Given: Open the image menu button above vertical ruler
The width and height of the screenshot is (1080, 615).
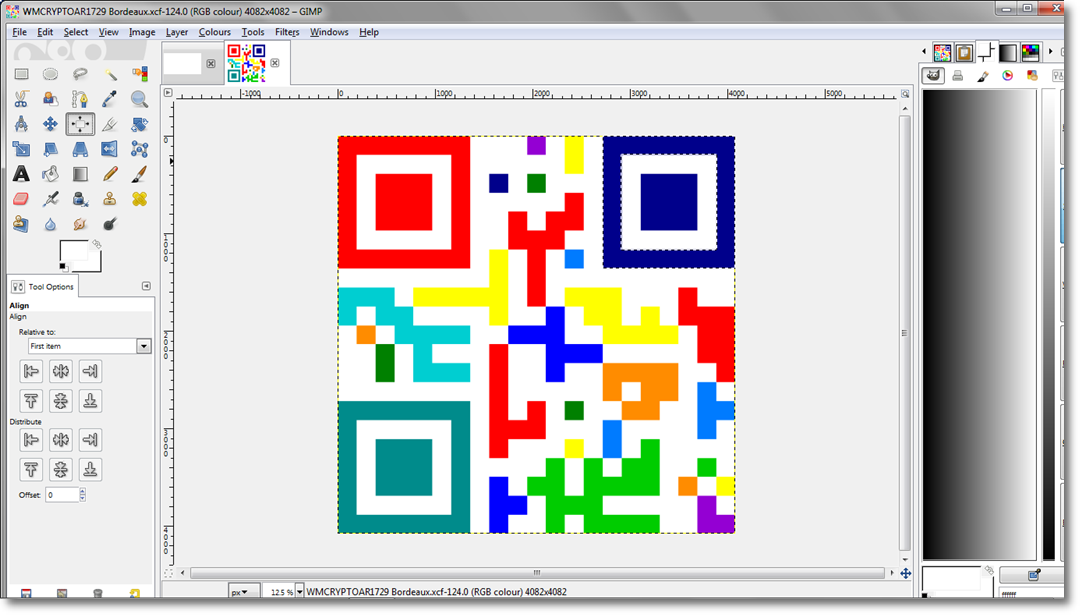Looking at the screenshot, I should pos(168,92).
